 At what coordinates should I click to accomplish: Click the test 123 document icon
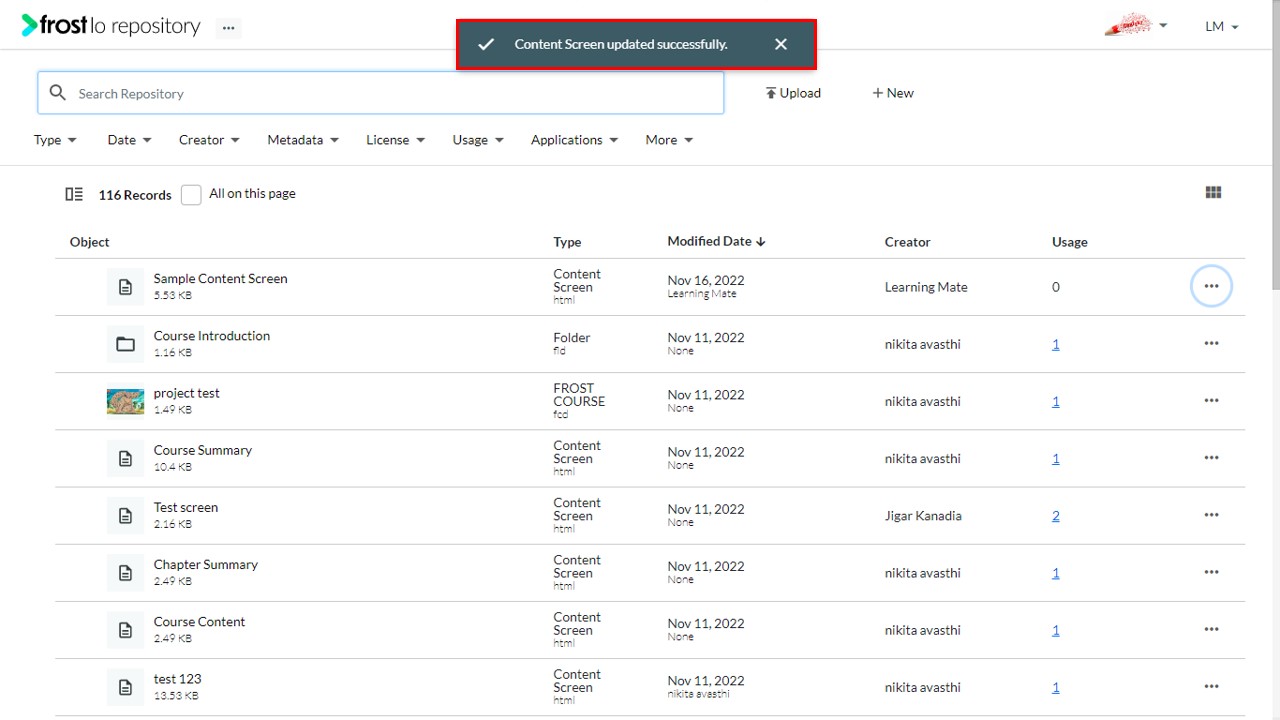tap(125, 687)
